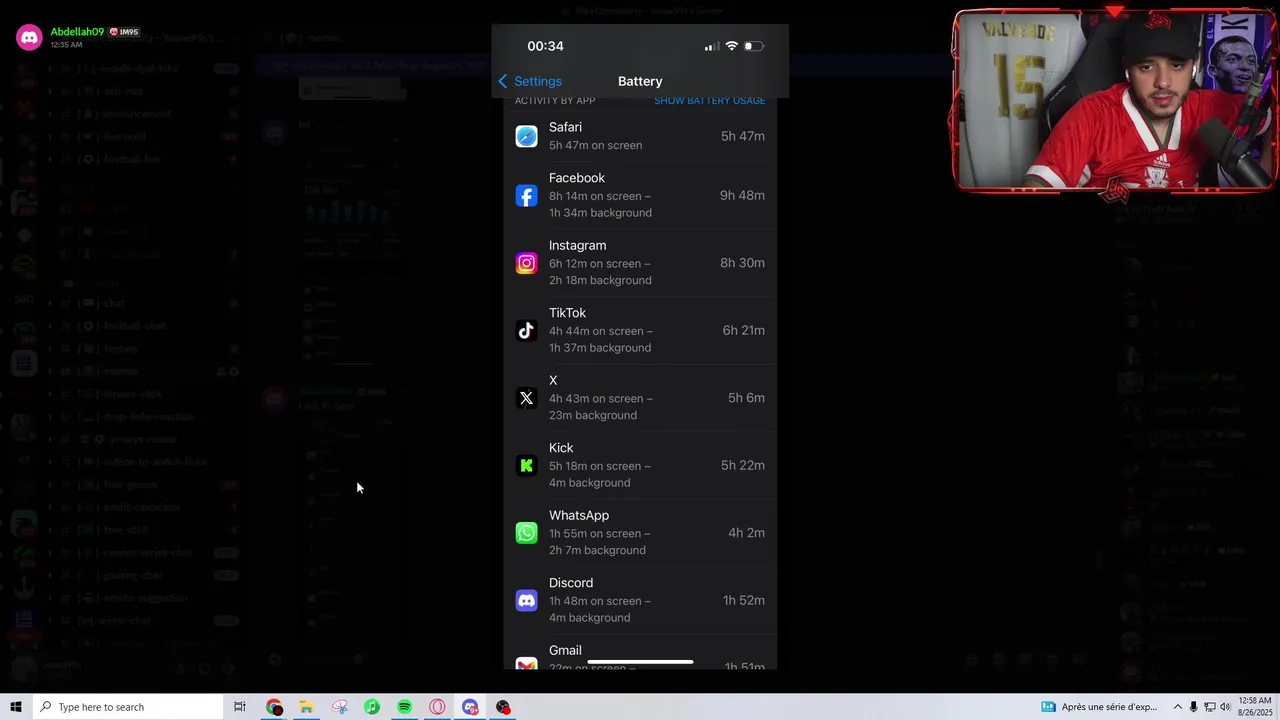Open the volume control tray icon
The height and width of the screenshot is (720, 1280).
(x=1225, y=707)
